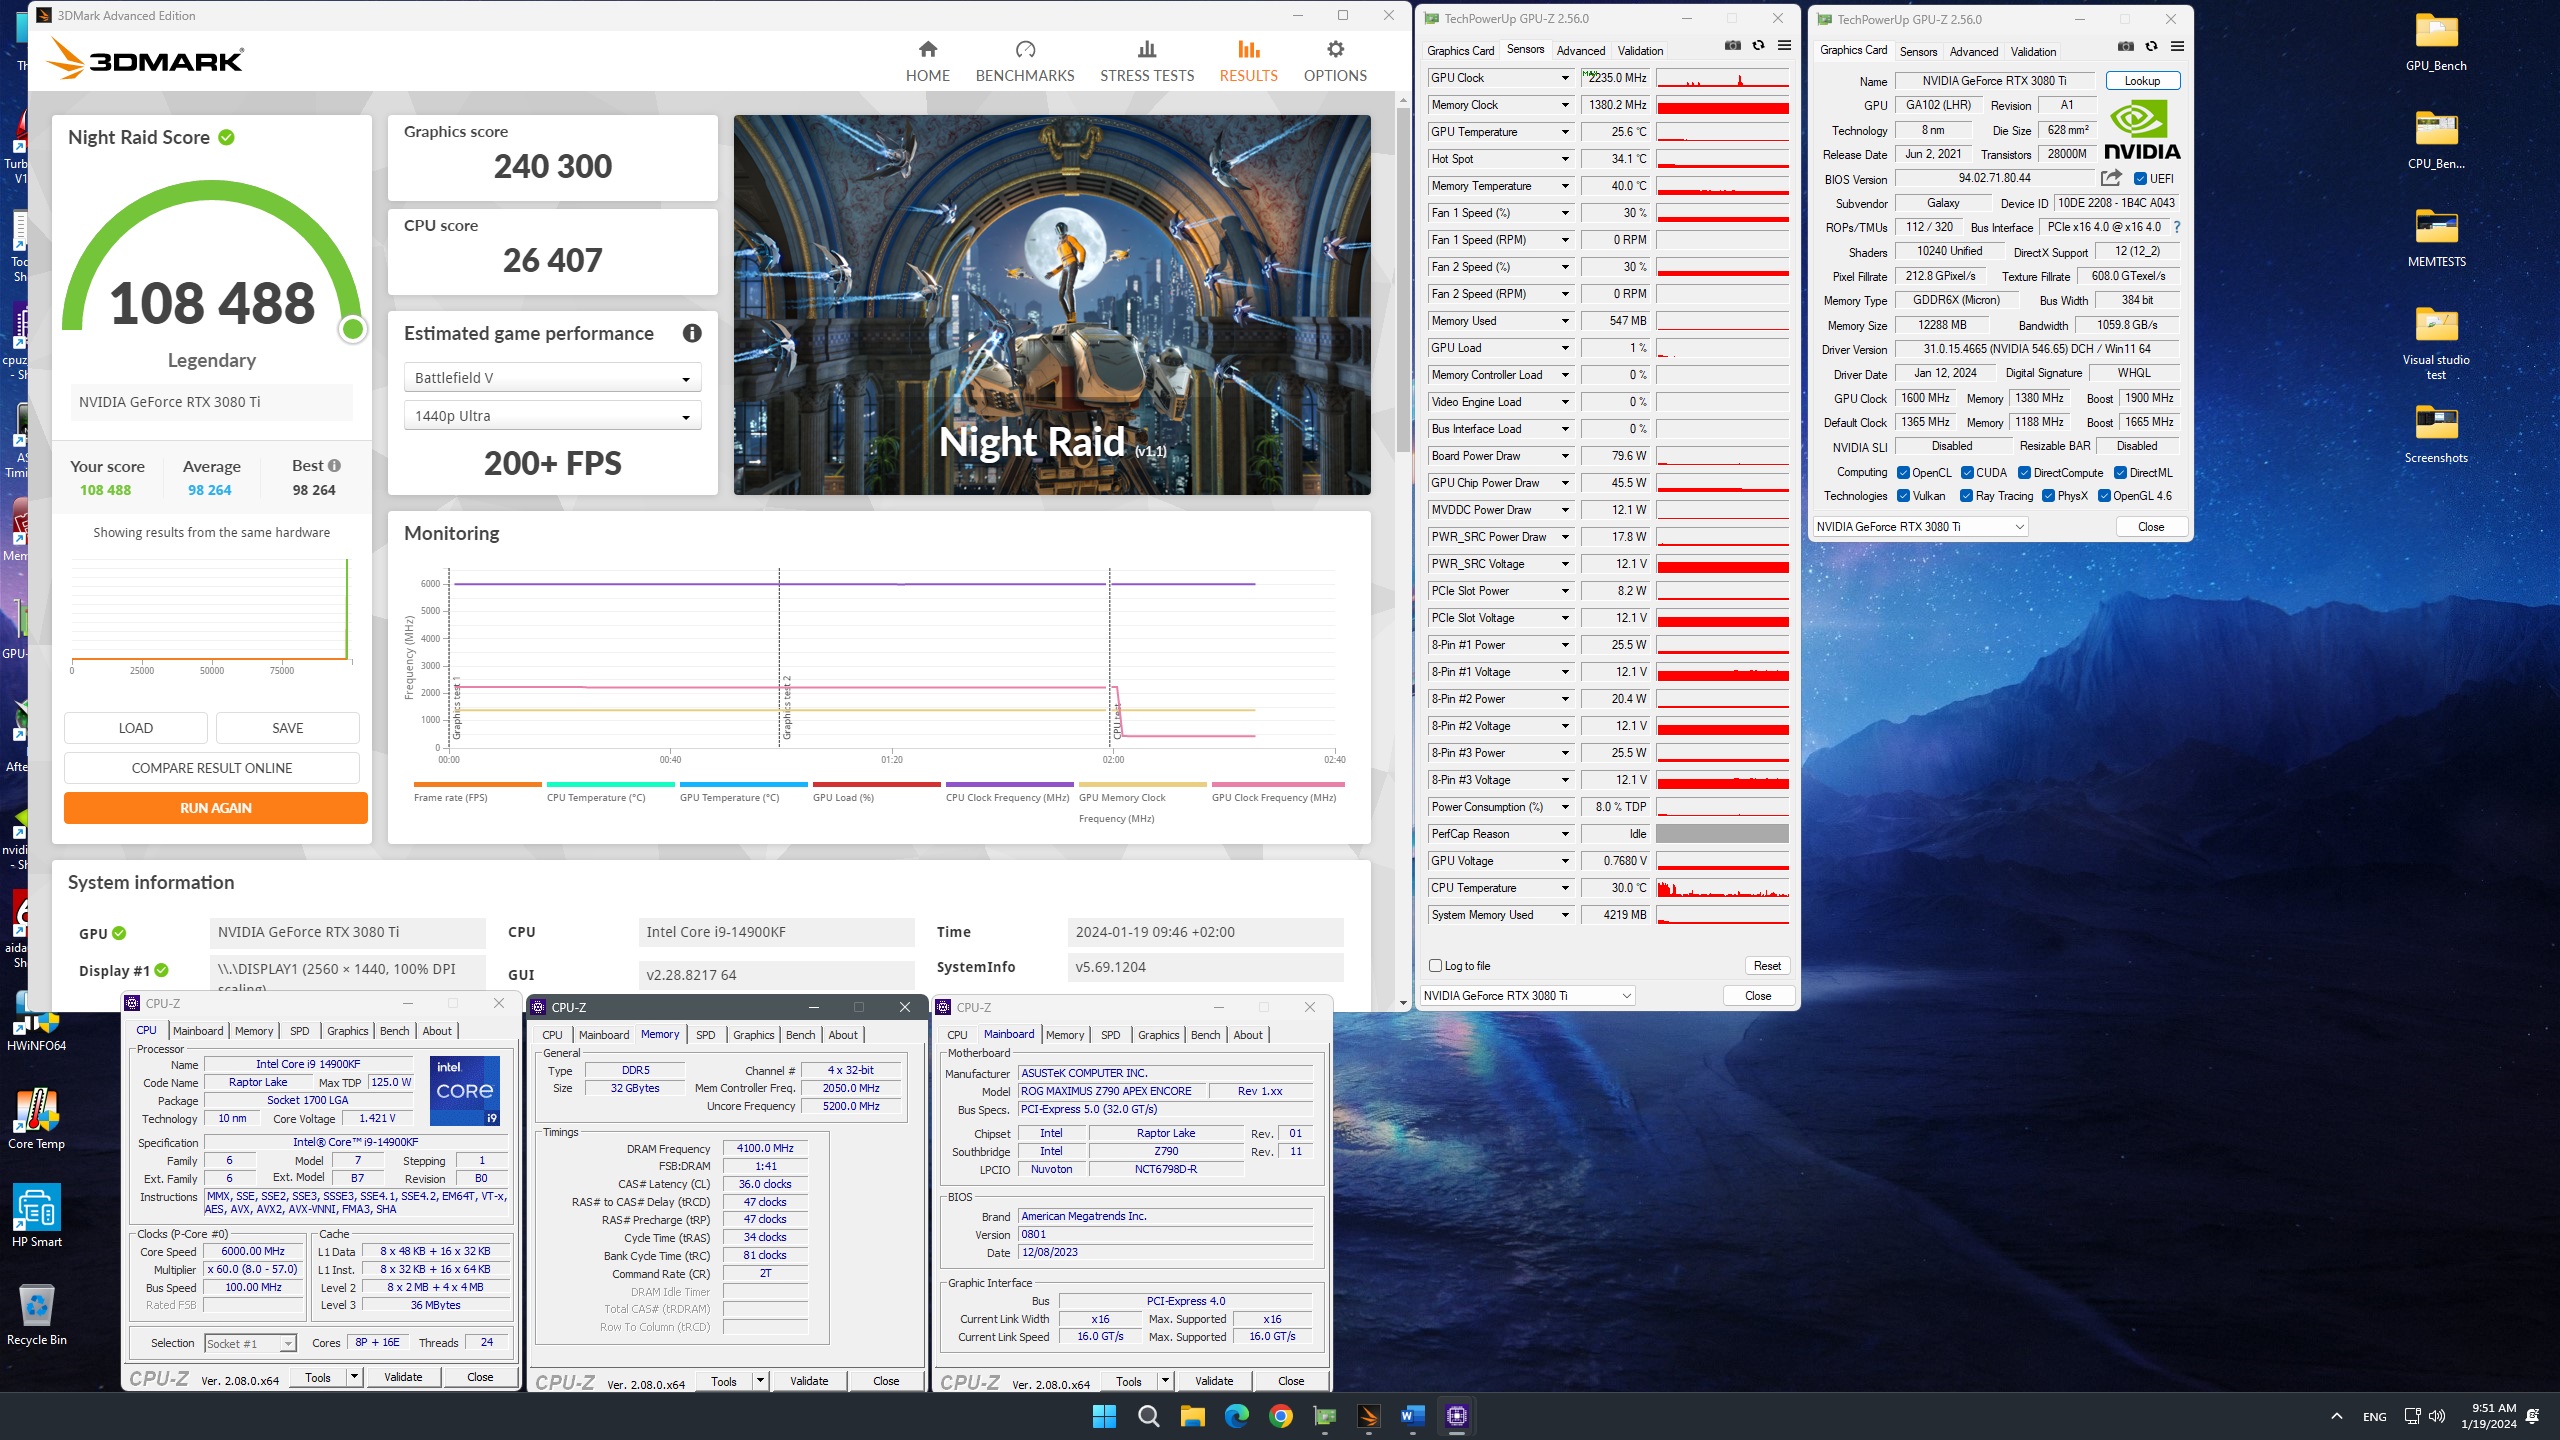Click the Lookup button in GPU-Z

[x=2142, y=81]
